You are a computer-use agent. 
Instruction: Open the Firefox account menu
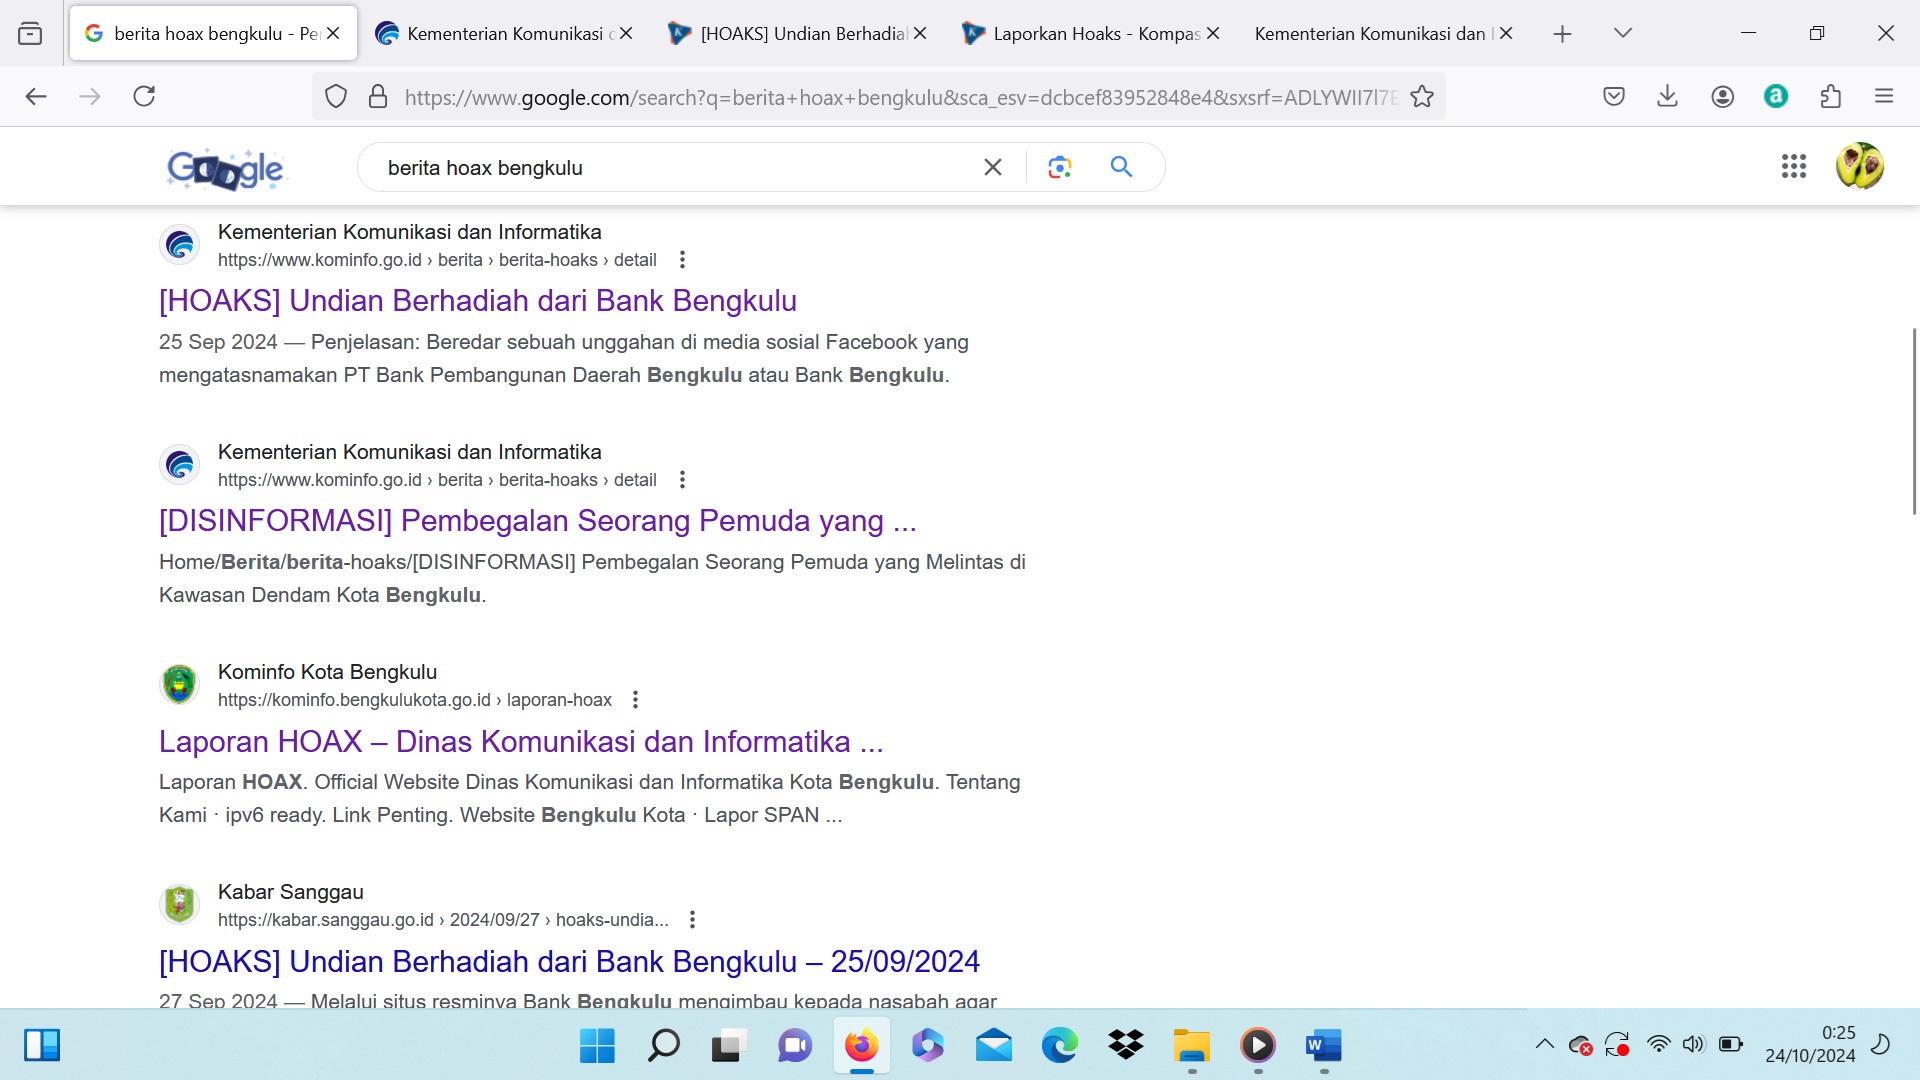1722,96
